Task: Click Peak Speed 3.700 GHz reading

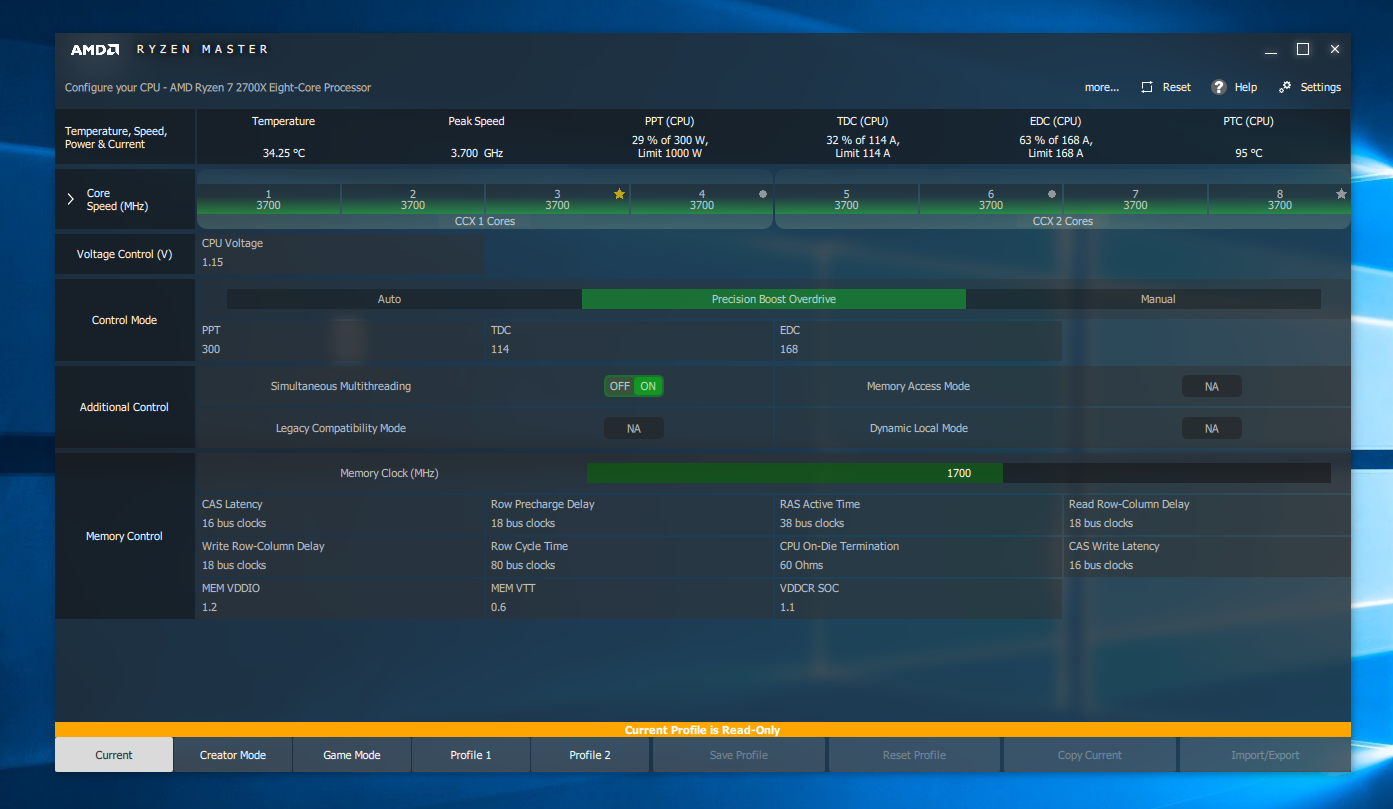Action: tap(477, 153)
